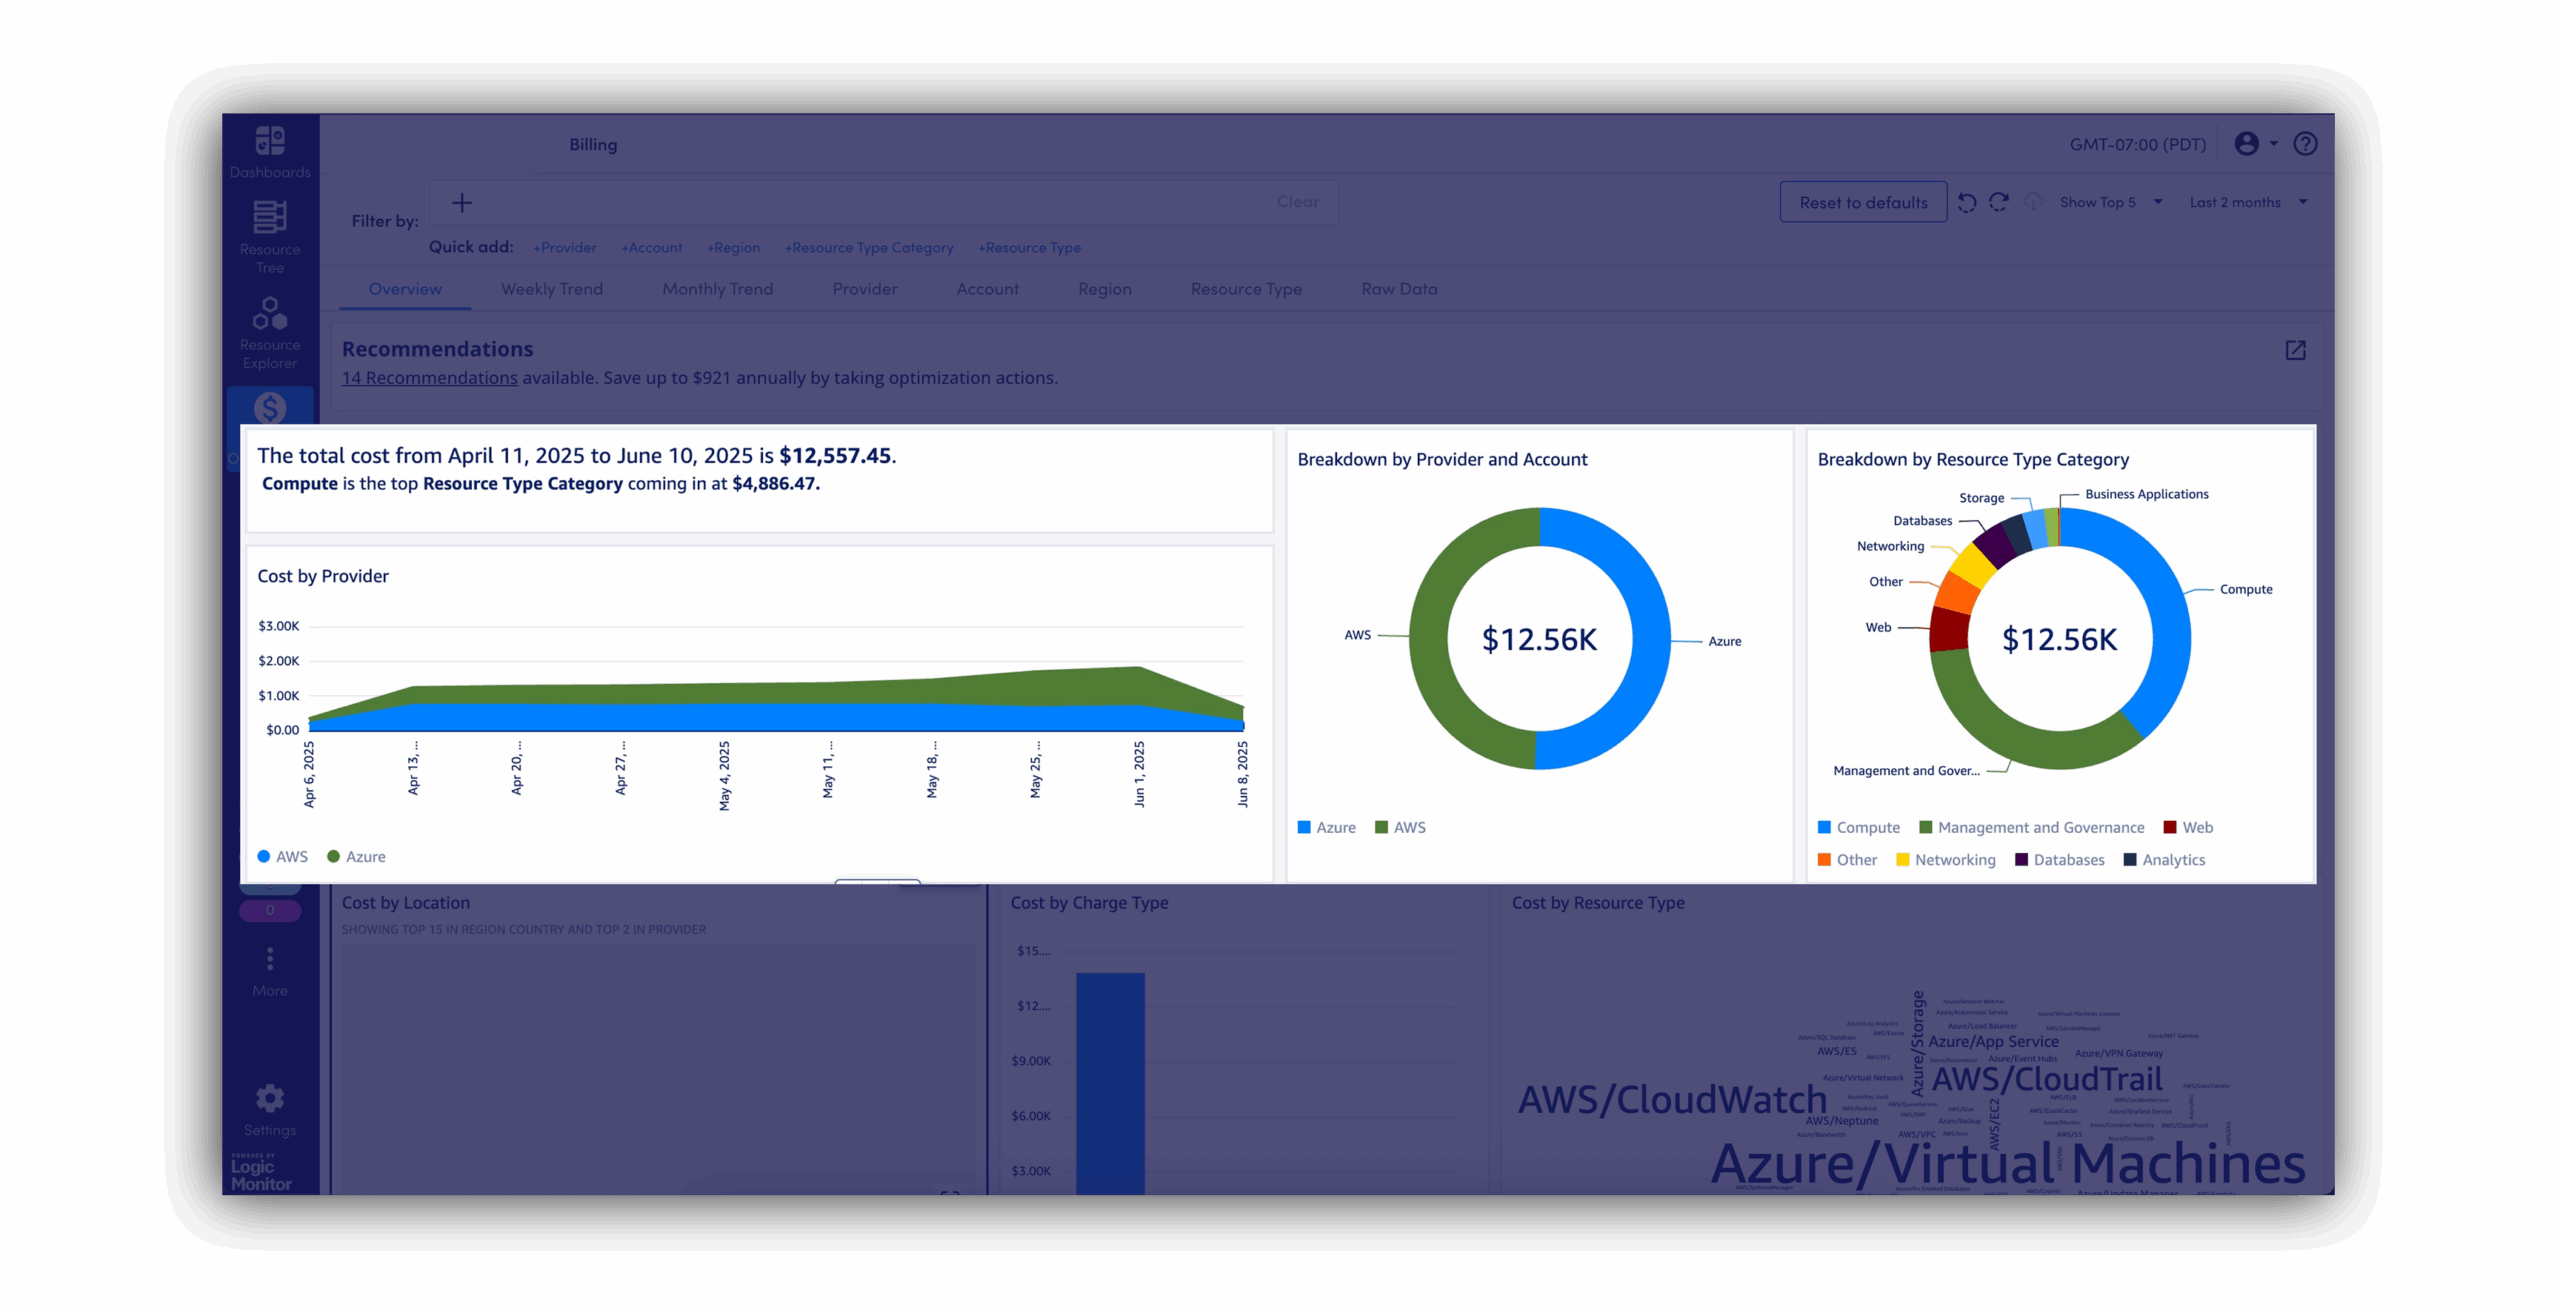The width and height of the screenshot is (2560, 1310).
Task: Click the Clear filter button
Action: pyautogui.click(x=1298, y=202)
